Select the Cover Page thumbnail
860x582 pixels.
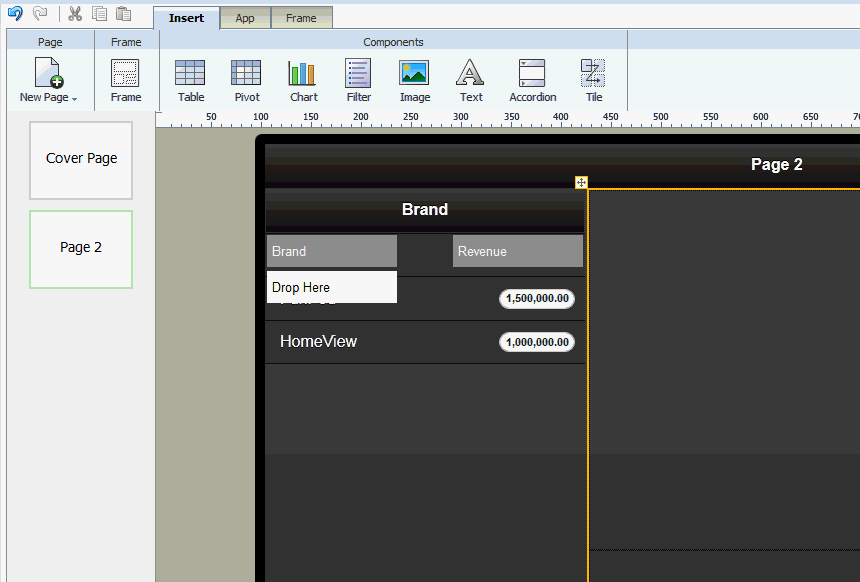click(x=81, y=160)
